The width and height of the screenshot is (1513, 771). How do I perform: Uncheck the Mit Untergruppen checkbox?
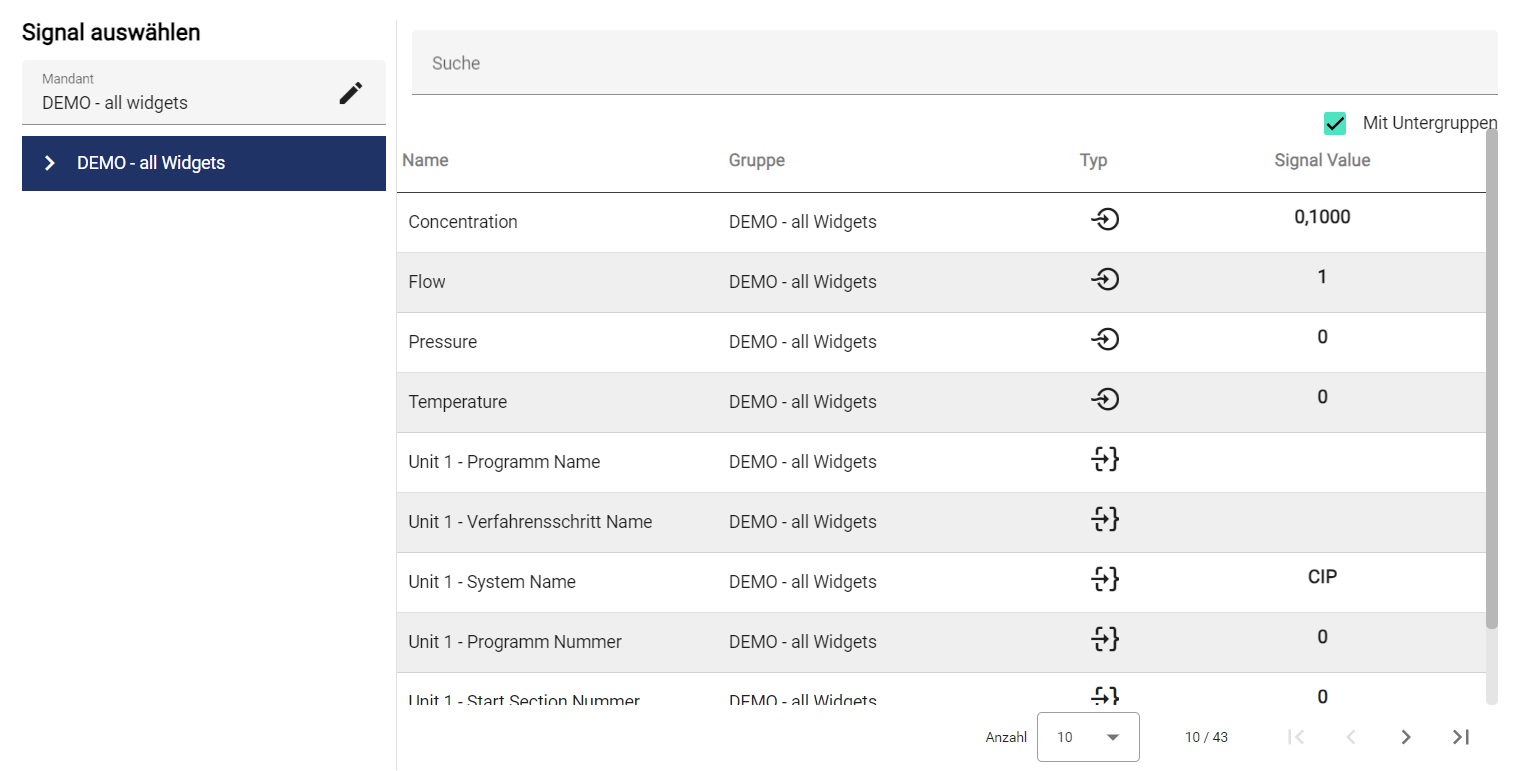point(1335,123)
